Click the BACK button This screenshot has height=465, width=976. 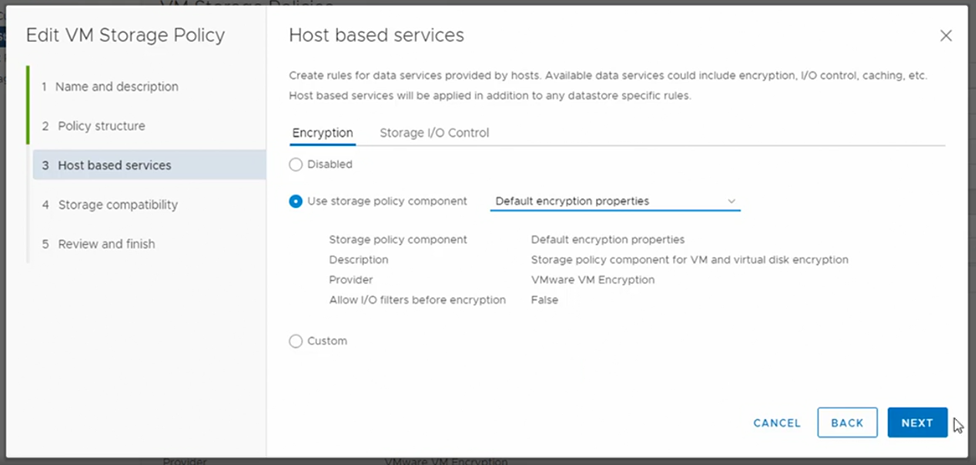pyautogui.click(x=847, y=423)
